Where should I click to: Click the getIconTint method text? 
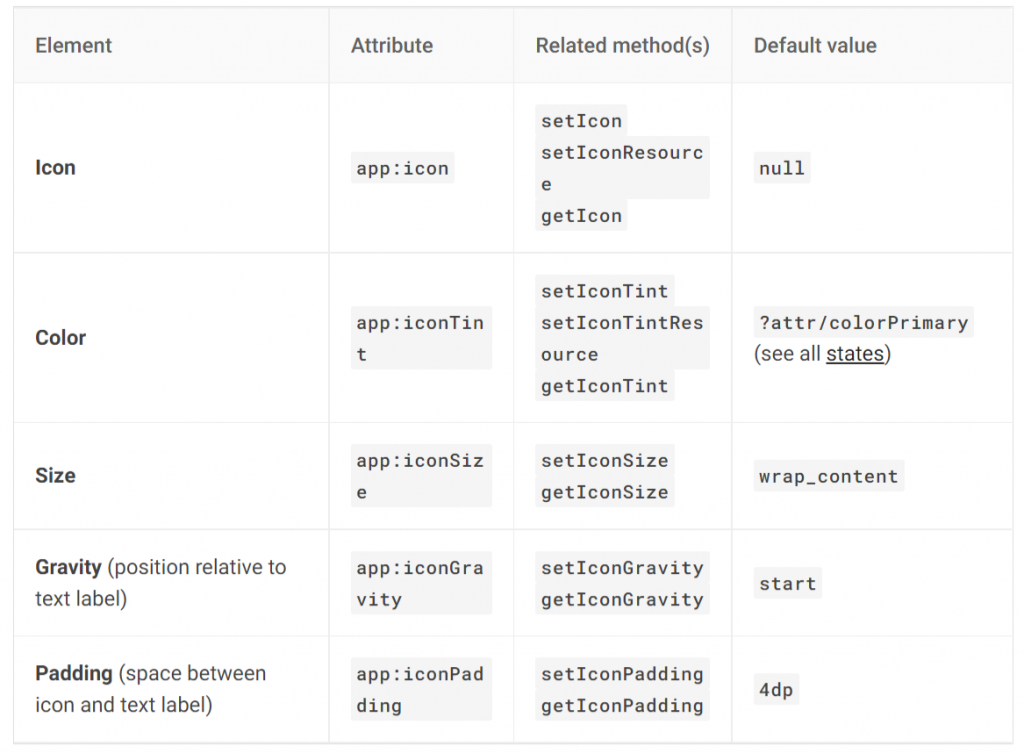pos(604,386)
